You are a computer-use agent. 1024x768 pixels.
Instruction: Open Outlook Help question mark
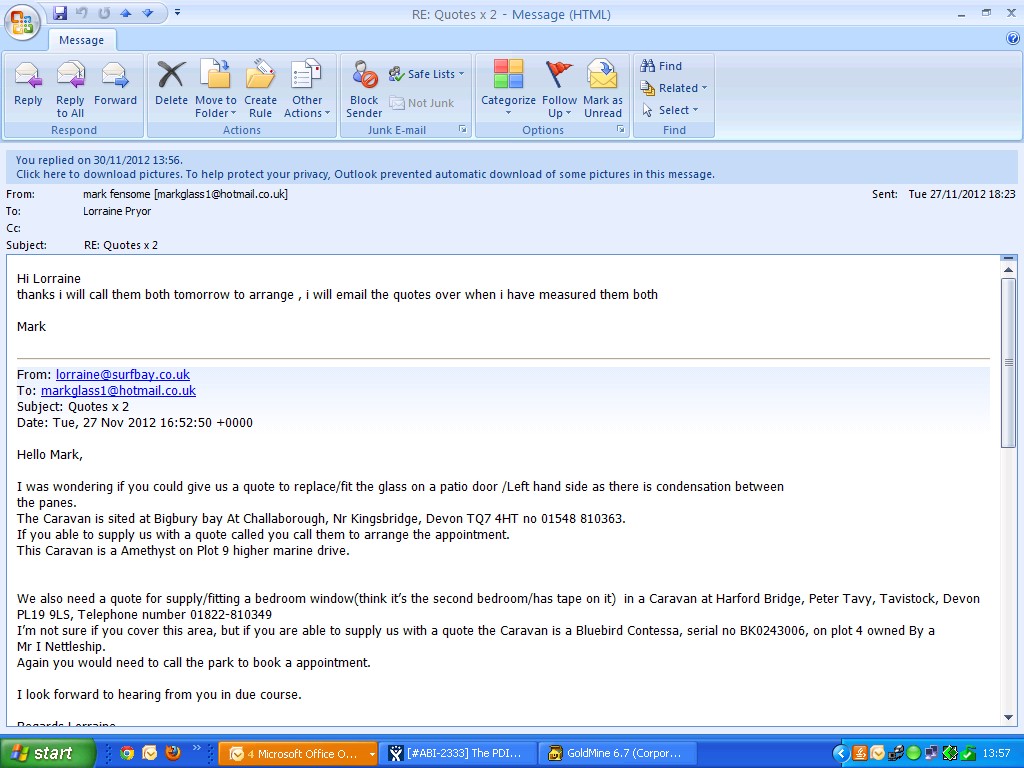tap(1013, 39)
